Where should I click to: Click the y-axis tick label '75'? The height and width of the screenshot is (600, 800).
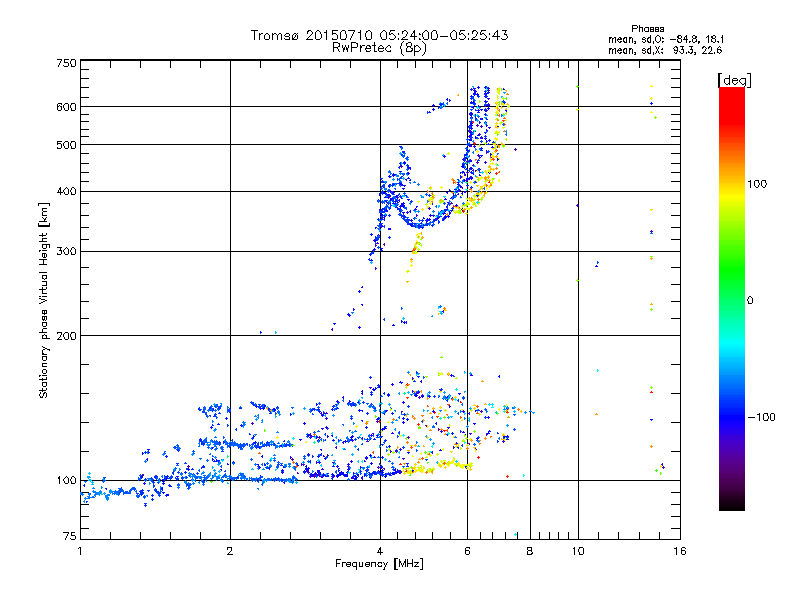[x=70, y=536]
